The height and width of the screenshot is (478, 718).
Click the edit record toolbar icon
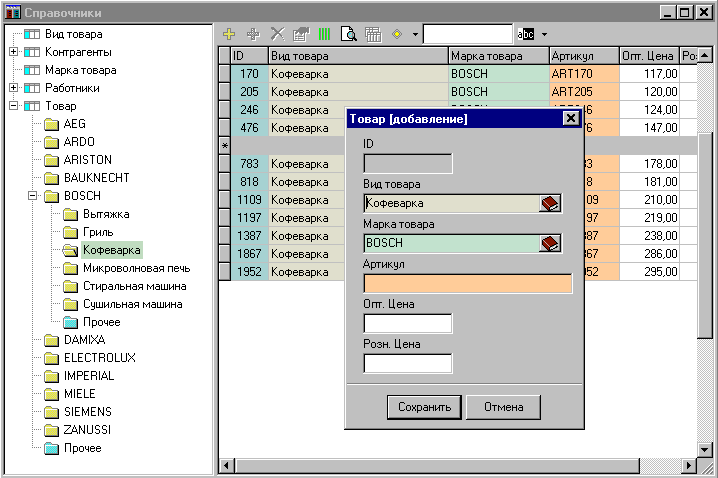301,34
